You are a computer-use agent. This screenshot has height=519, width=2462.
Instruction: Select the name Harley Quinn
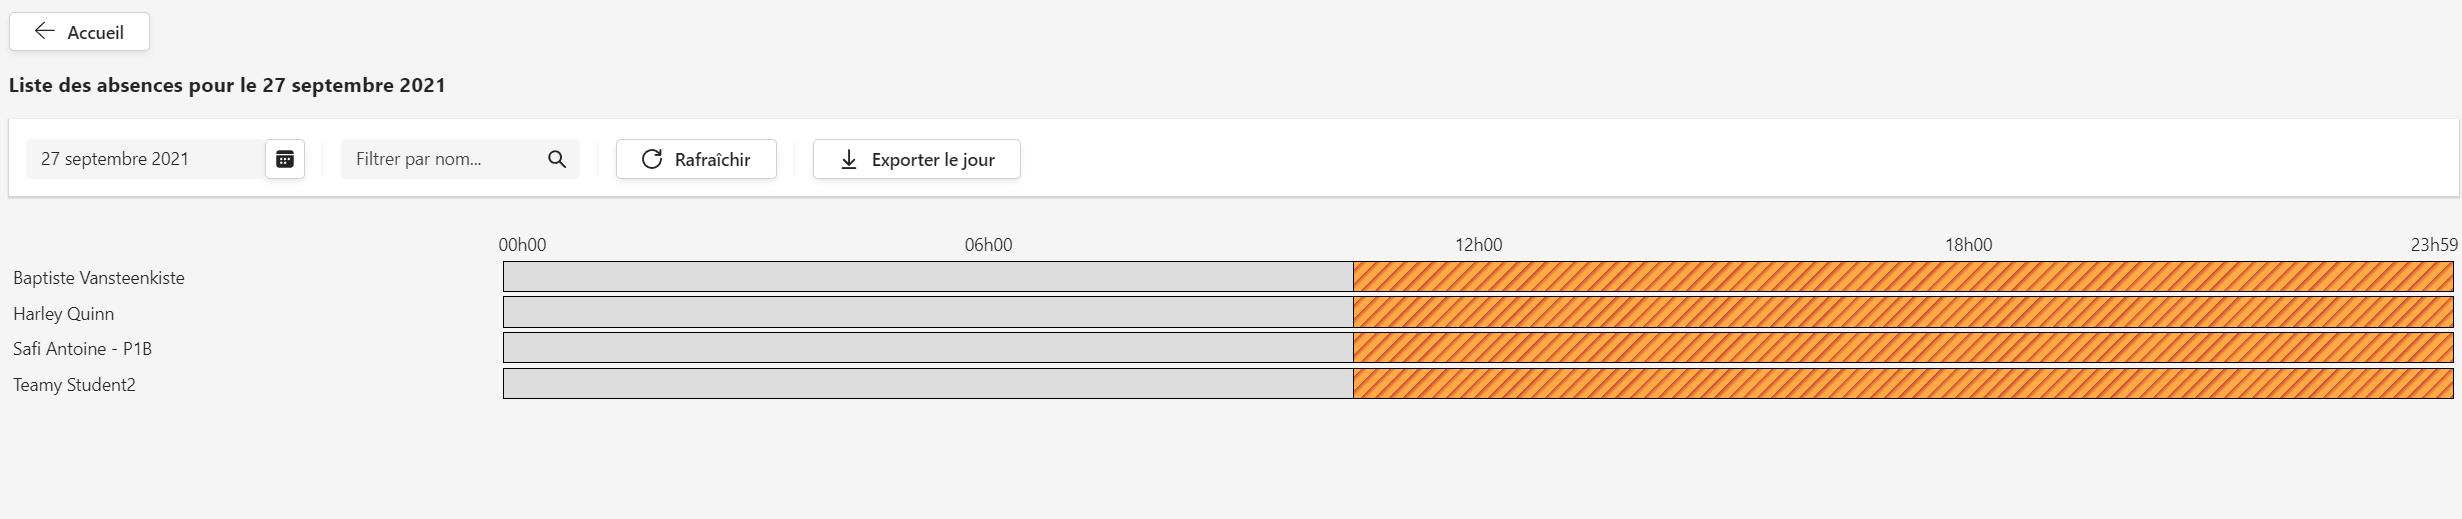(63, 314)
